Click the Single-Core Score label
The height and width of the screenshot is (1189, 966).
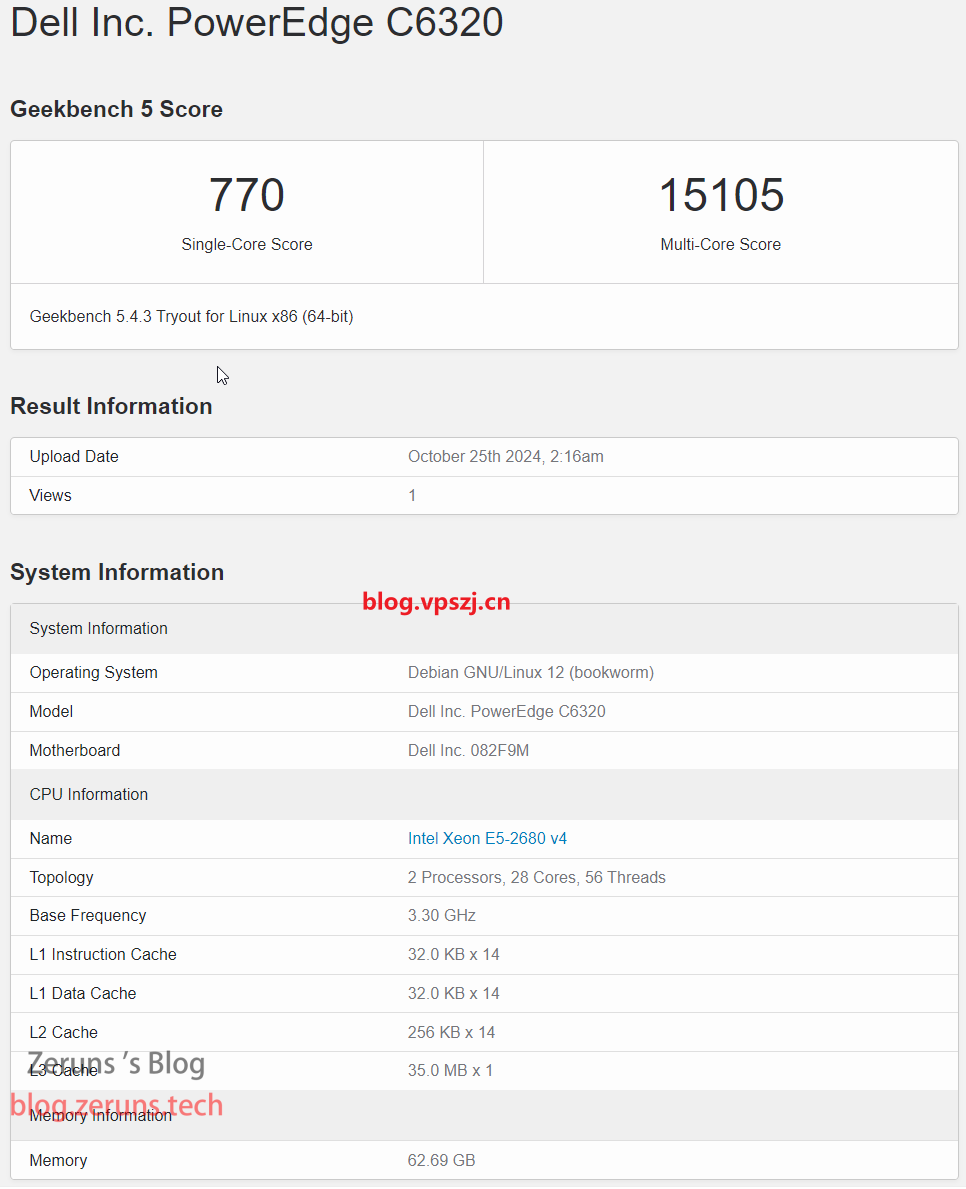[247, 244]
